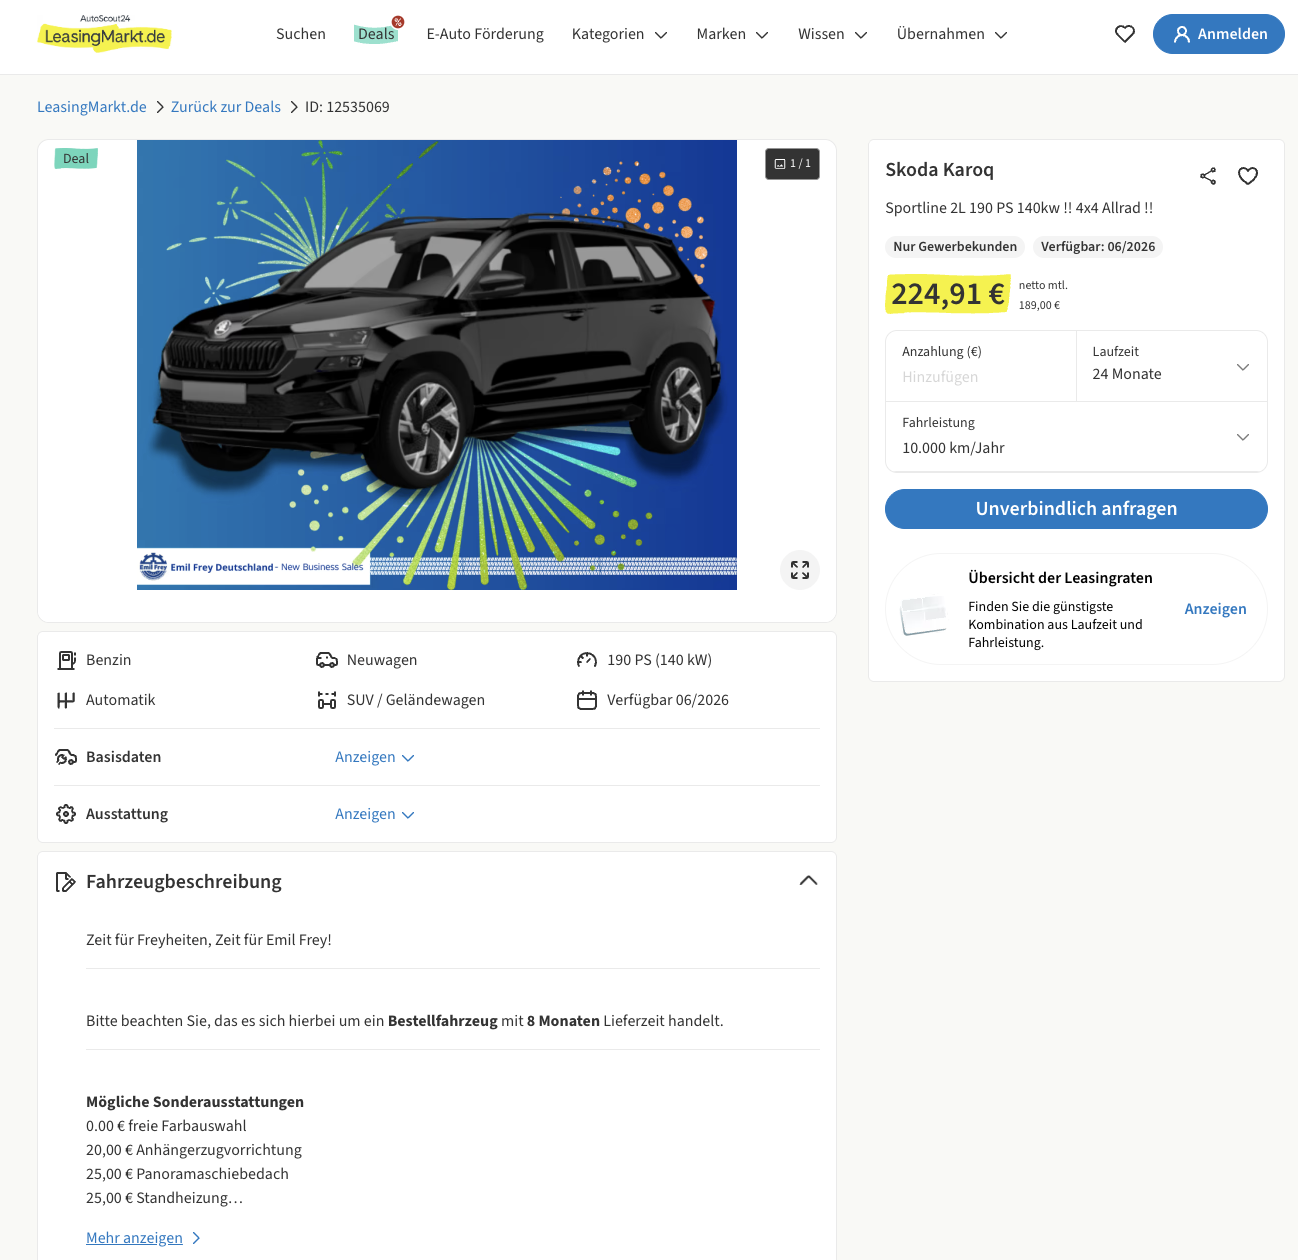
Task: Open the Laufzeit 24 Monate dropdown
Action: point(1171,366)
